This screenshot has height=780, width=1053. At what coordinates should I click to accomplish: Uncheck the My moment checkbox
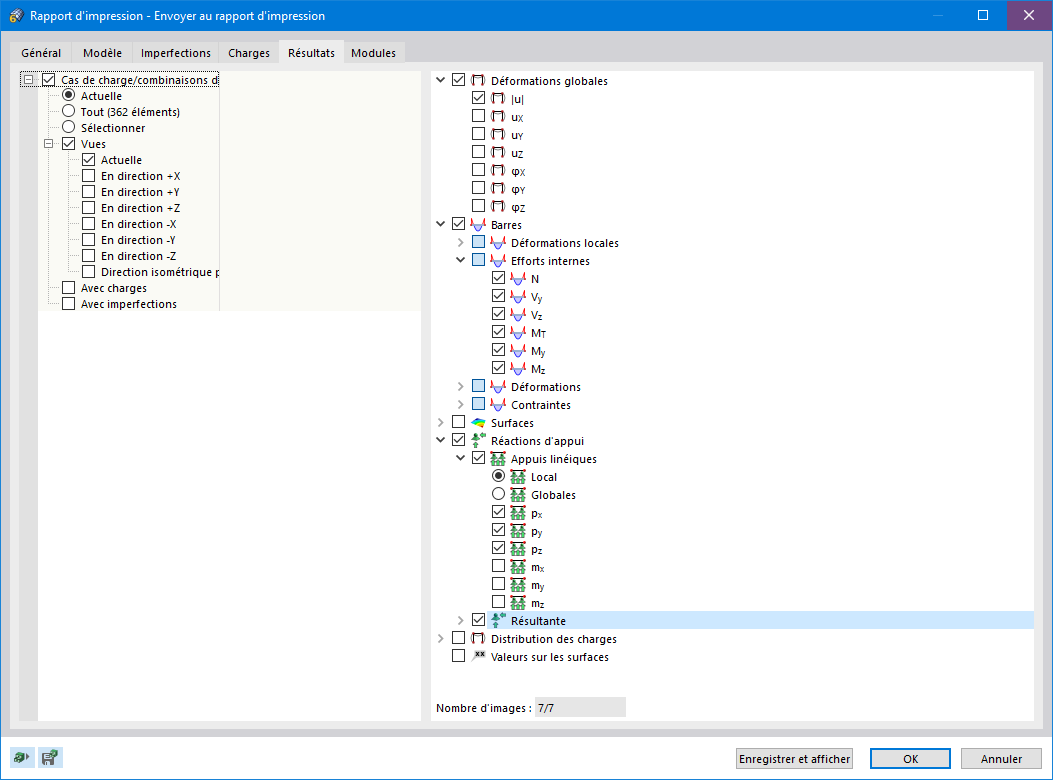coord(498,349)
